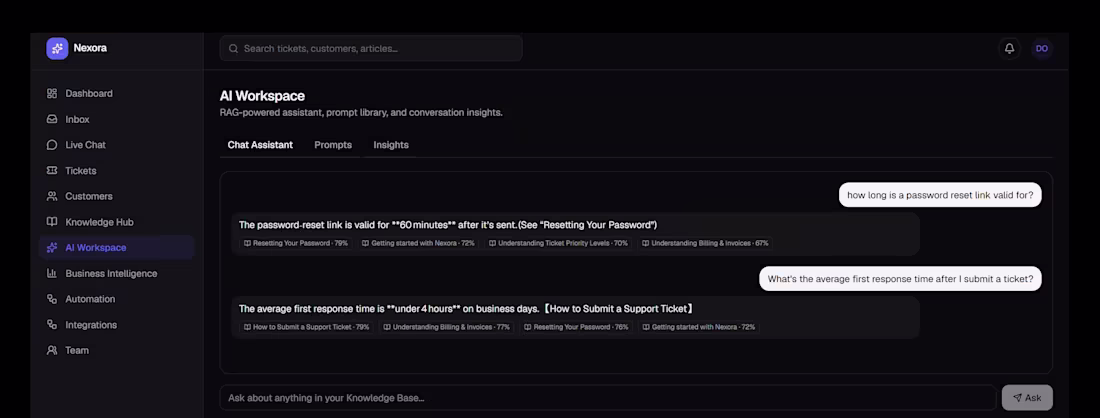The height and width of the screenshot is (418, 1100).
Task: Go to Dashboard
Action: point(116,93)
